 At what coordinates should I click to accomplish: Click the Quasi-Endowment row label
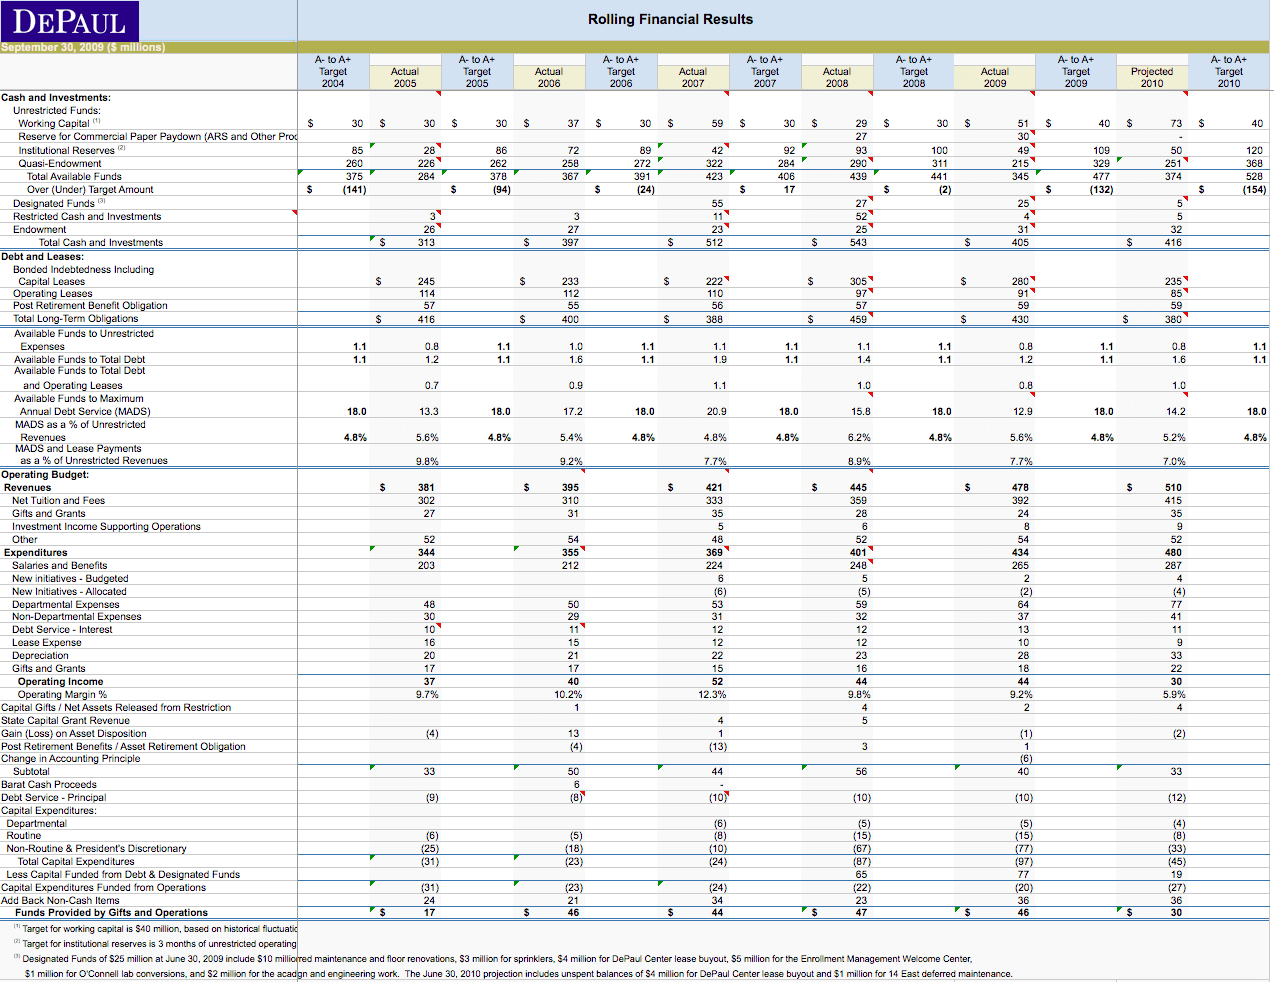tap(60, 163)
